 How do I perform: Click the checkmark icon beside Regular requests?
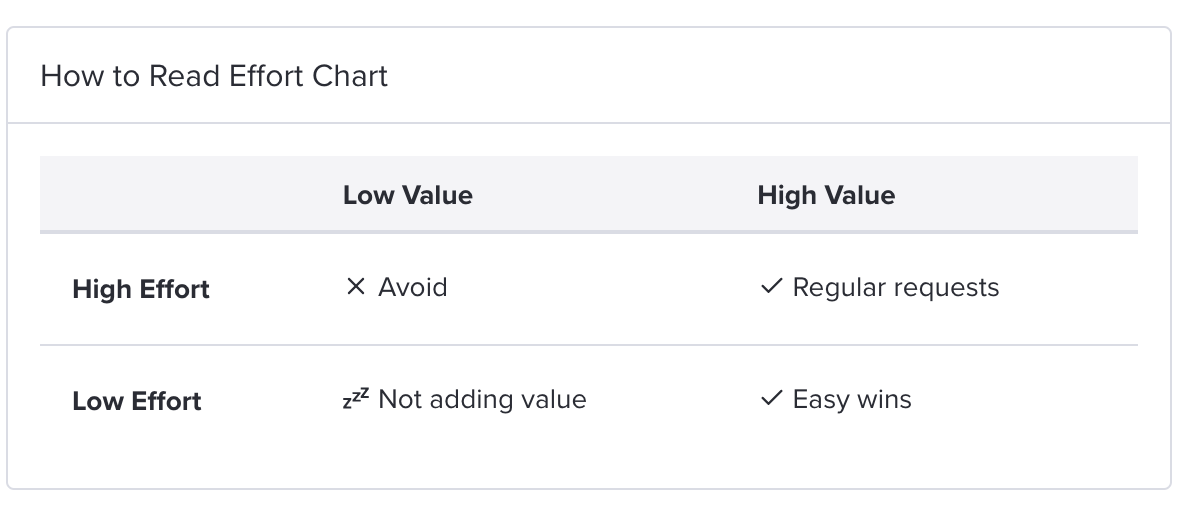point(772,286)
